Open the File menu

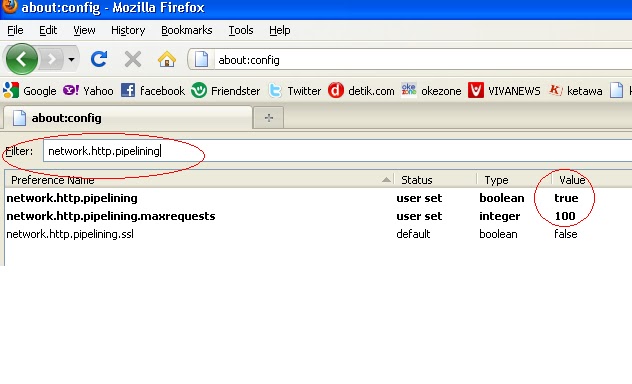[15, 30]
